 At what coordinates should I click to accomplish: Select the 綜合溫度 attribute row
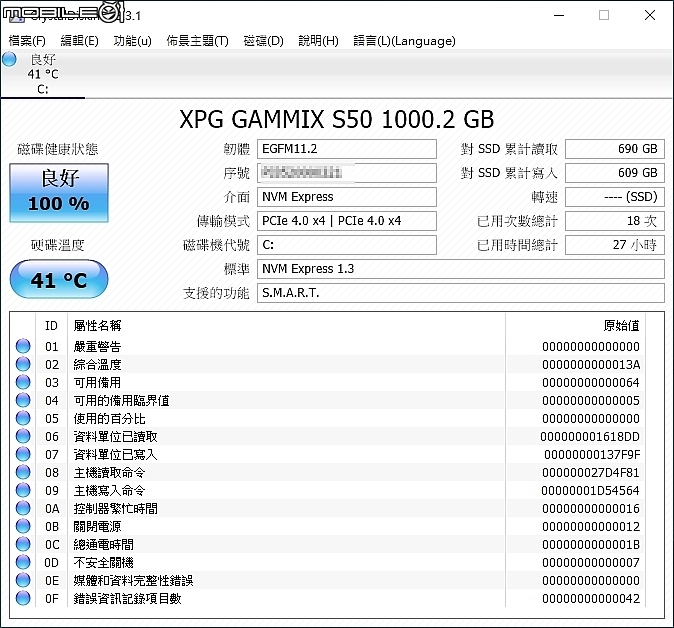(x=328, y=364)
